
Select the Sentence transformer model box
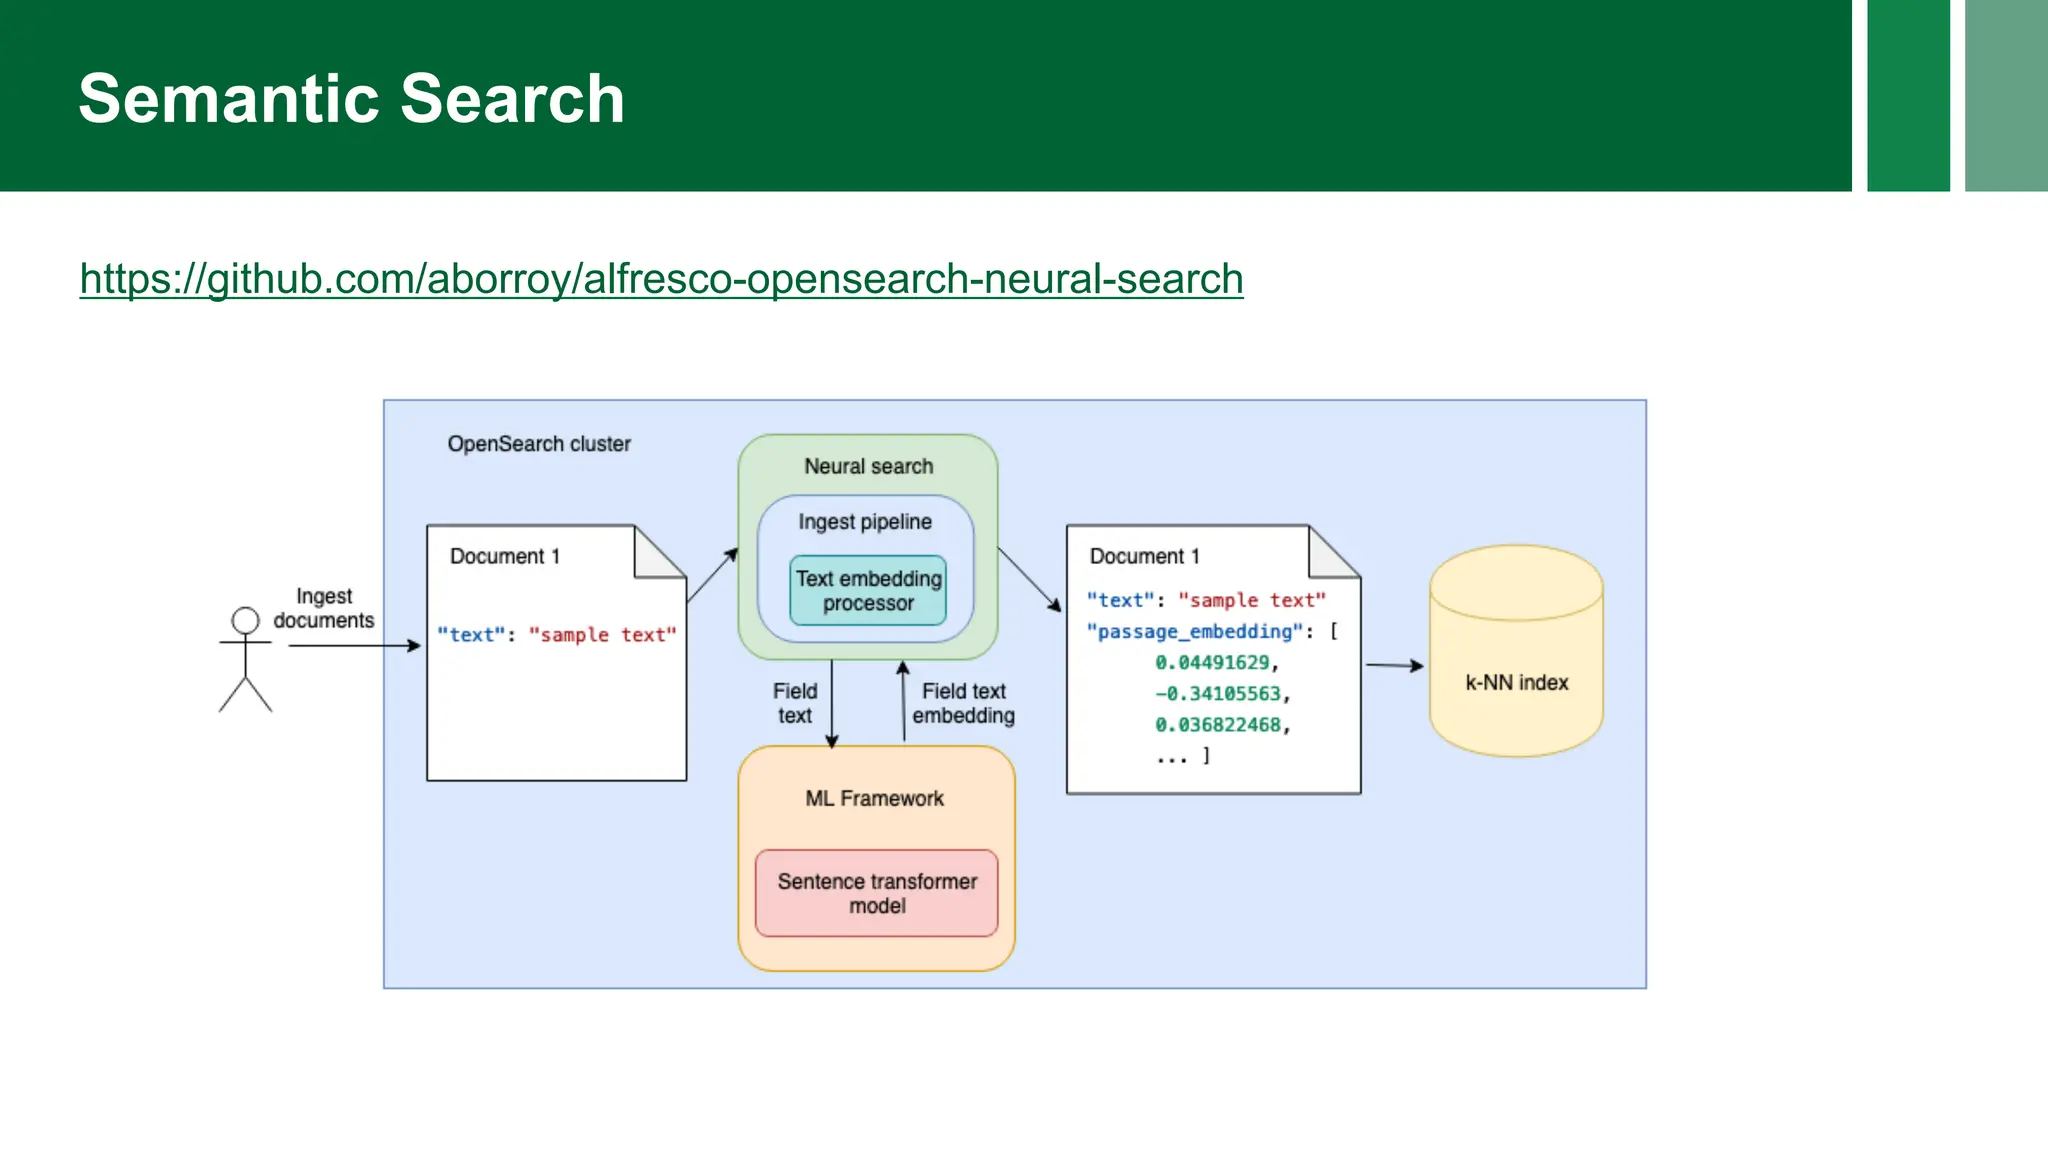[x=877, y=893]
